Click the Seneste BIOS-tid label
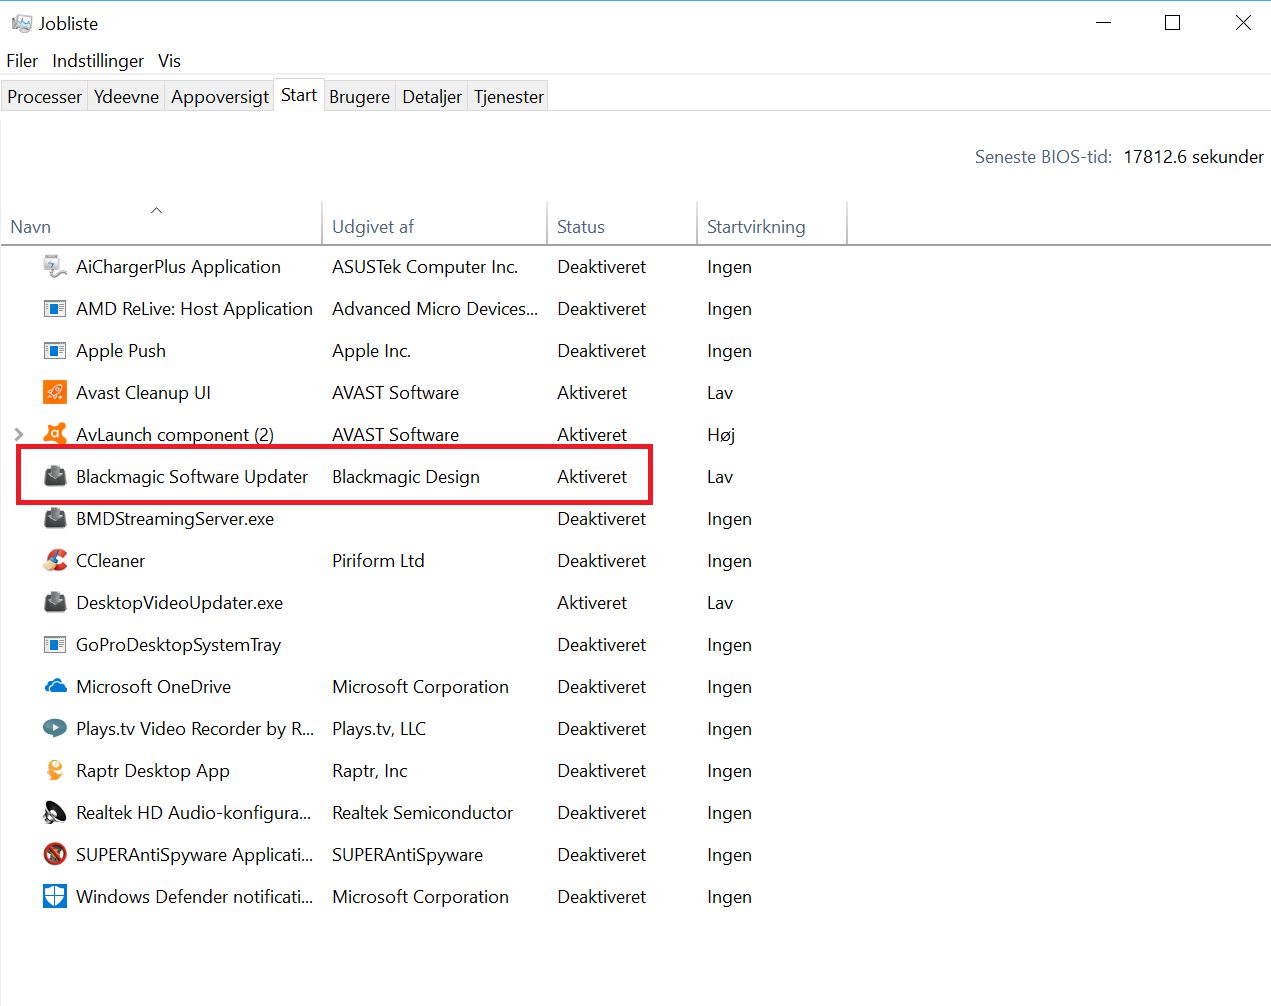Image resolution: width=1271 pixels, height=1006 pixels. [1043, 157]
